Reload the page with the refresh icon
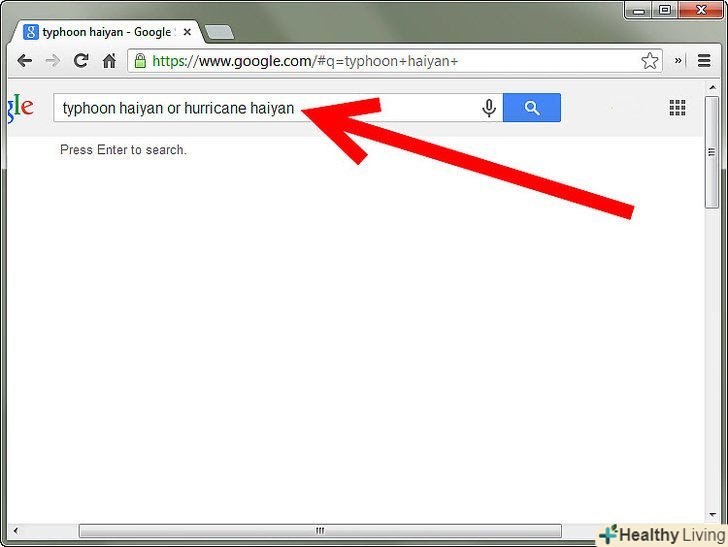 tap(81, 60)
